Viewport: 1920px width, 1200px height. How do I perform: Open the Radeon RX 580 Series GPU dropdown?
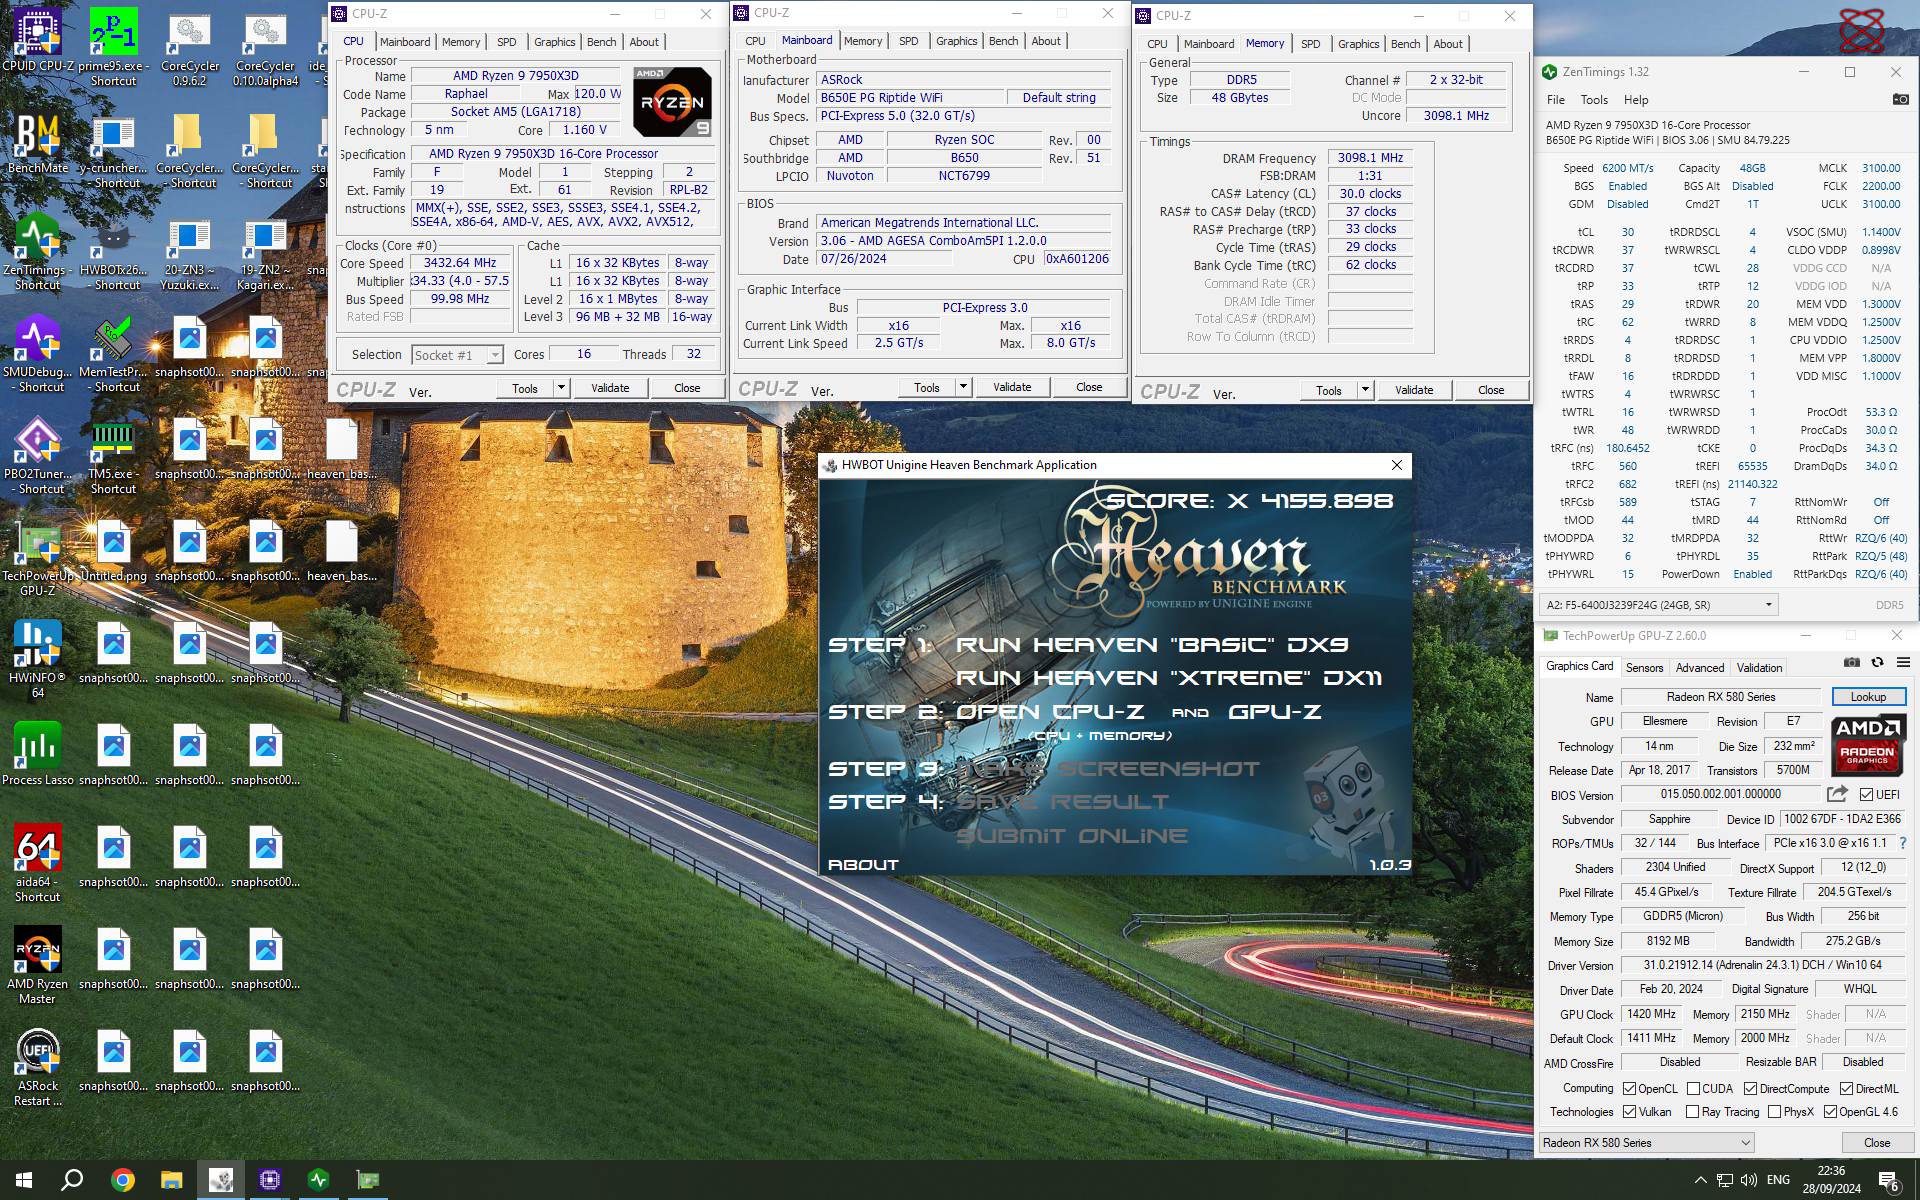pos(1646,1142)
